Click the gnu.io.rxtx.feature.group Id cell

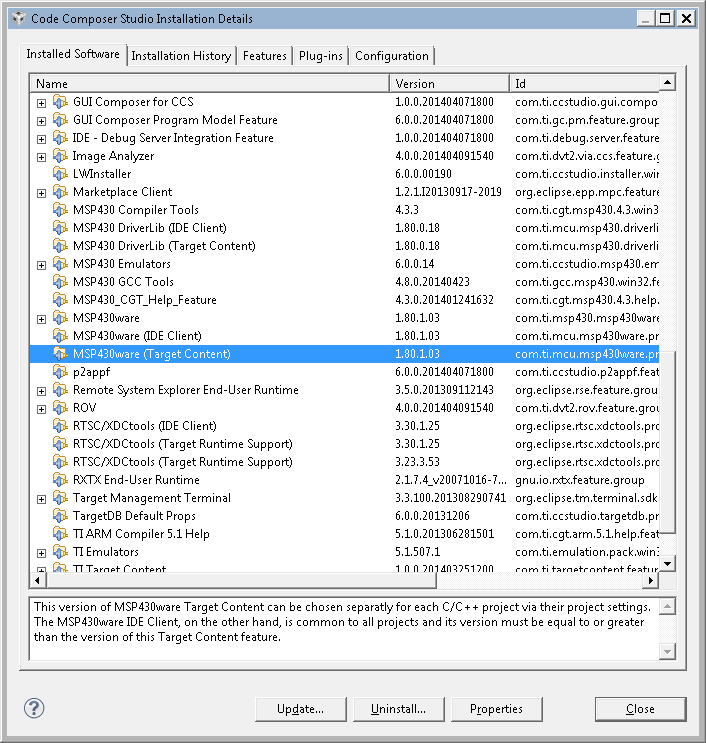pos(579,480)
